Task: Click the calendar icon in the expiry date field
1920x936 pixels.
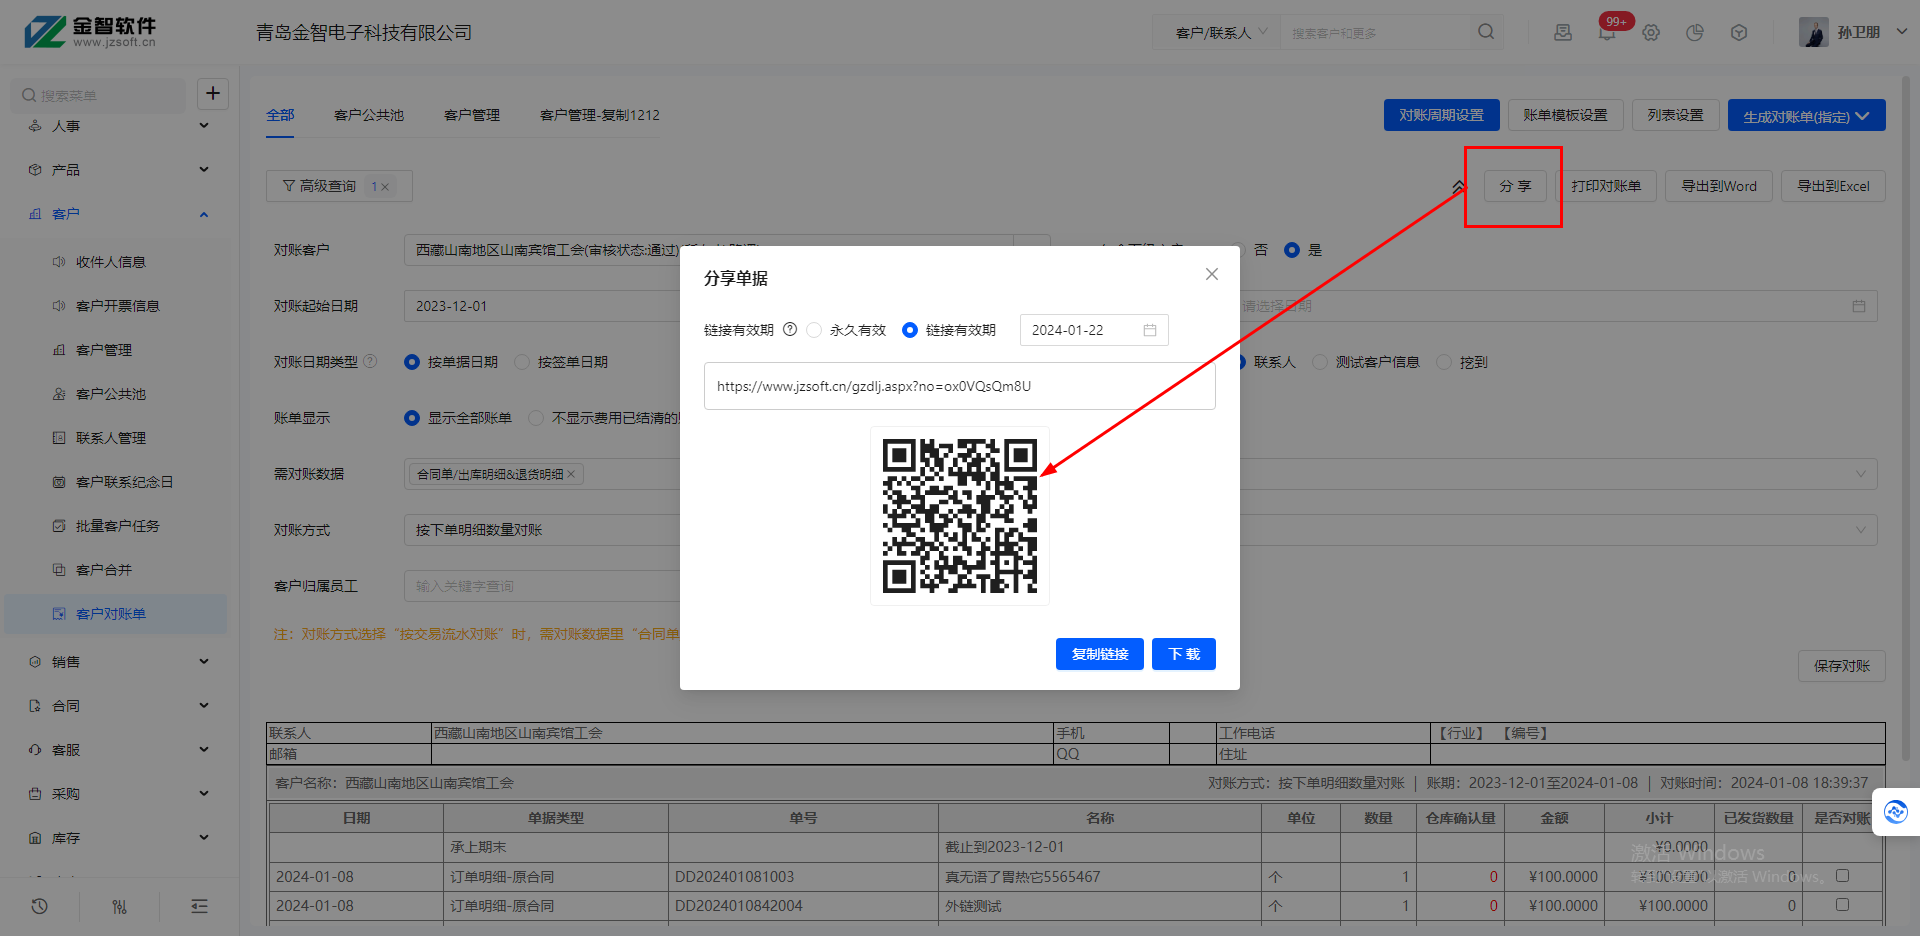Action: (x=1150, y=330)
